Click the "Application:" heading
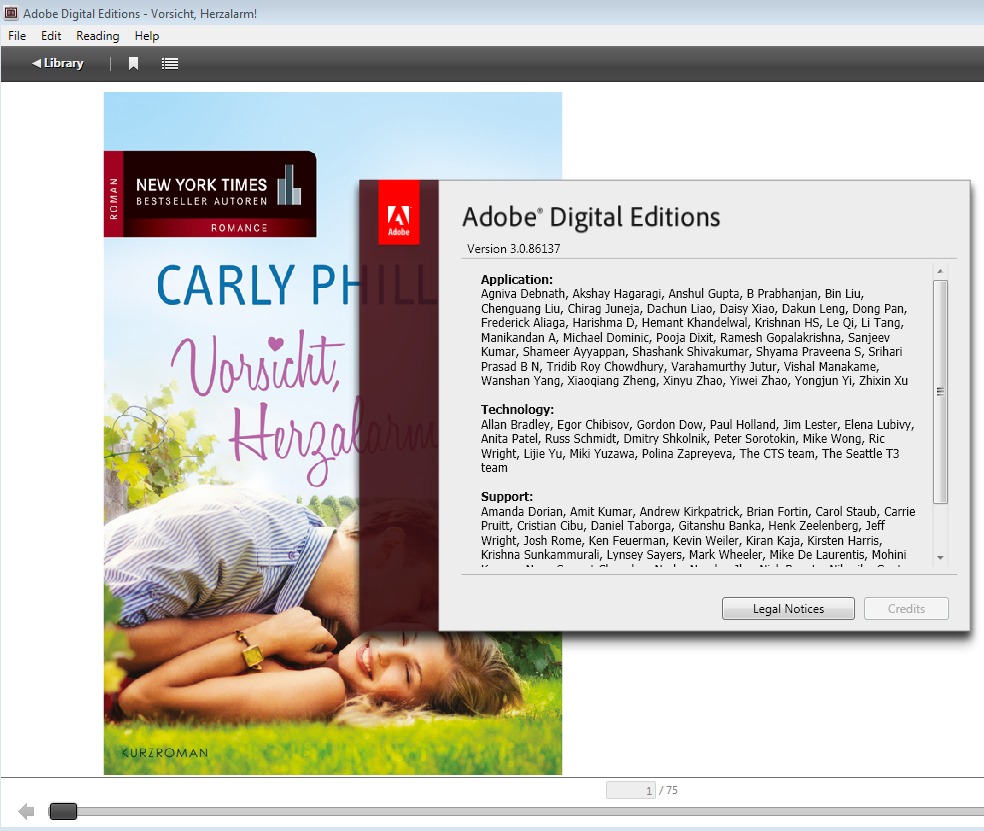Image resolution: width=984 pixels, height=831 pixels. click(x=516, y=279)
